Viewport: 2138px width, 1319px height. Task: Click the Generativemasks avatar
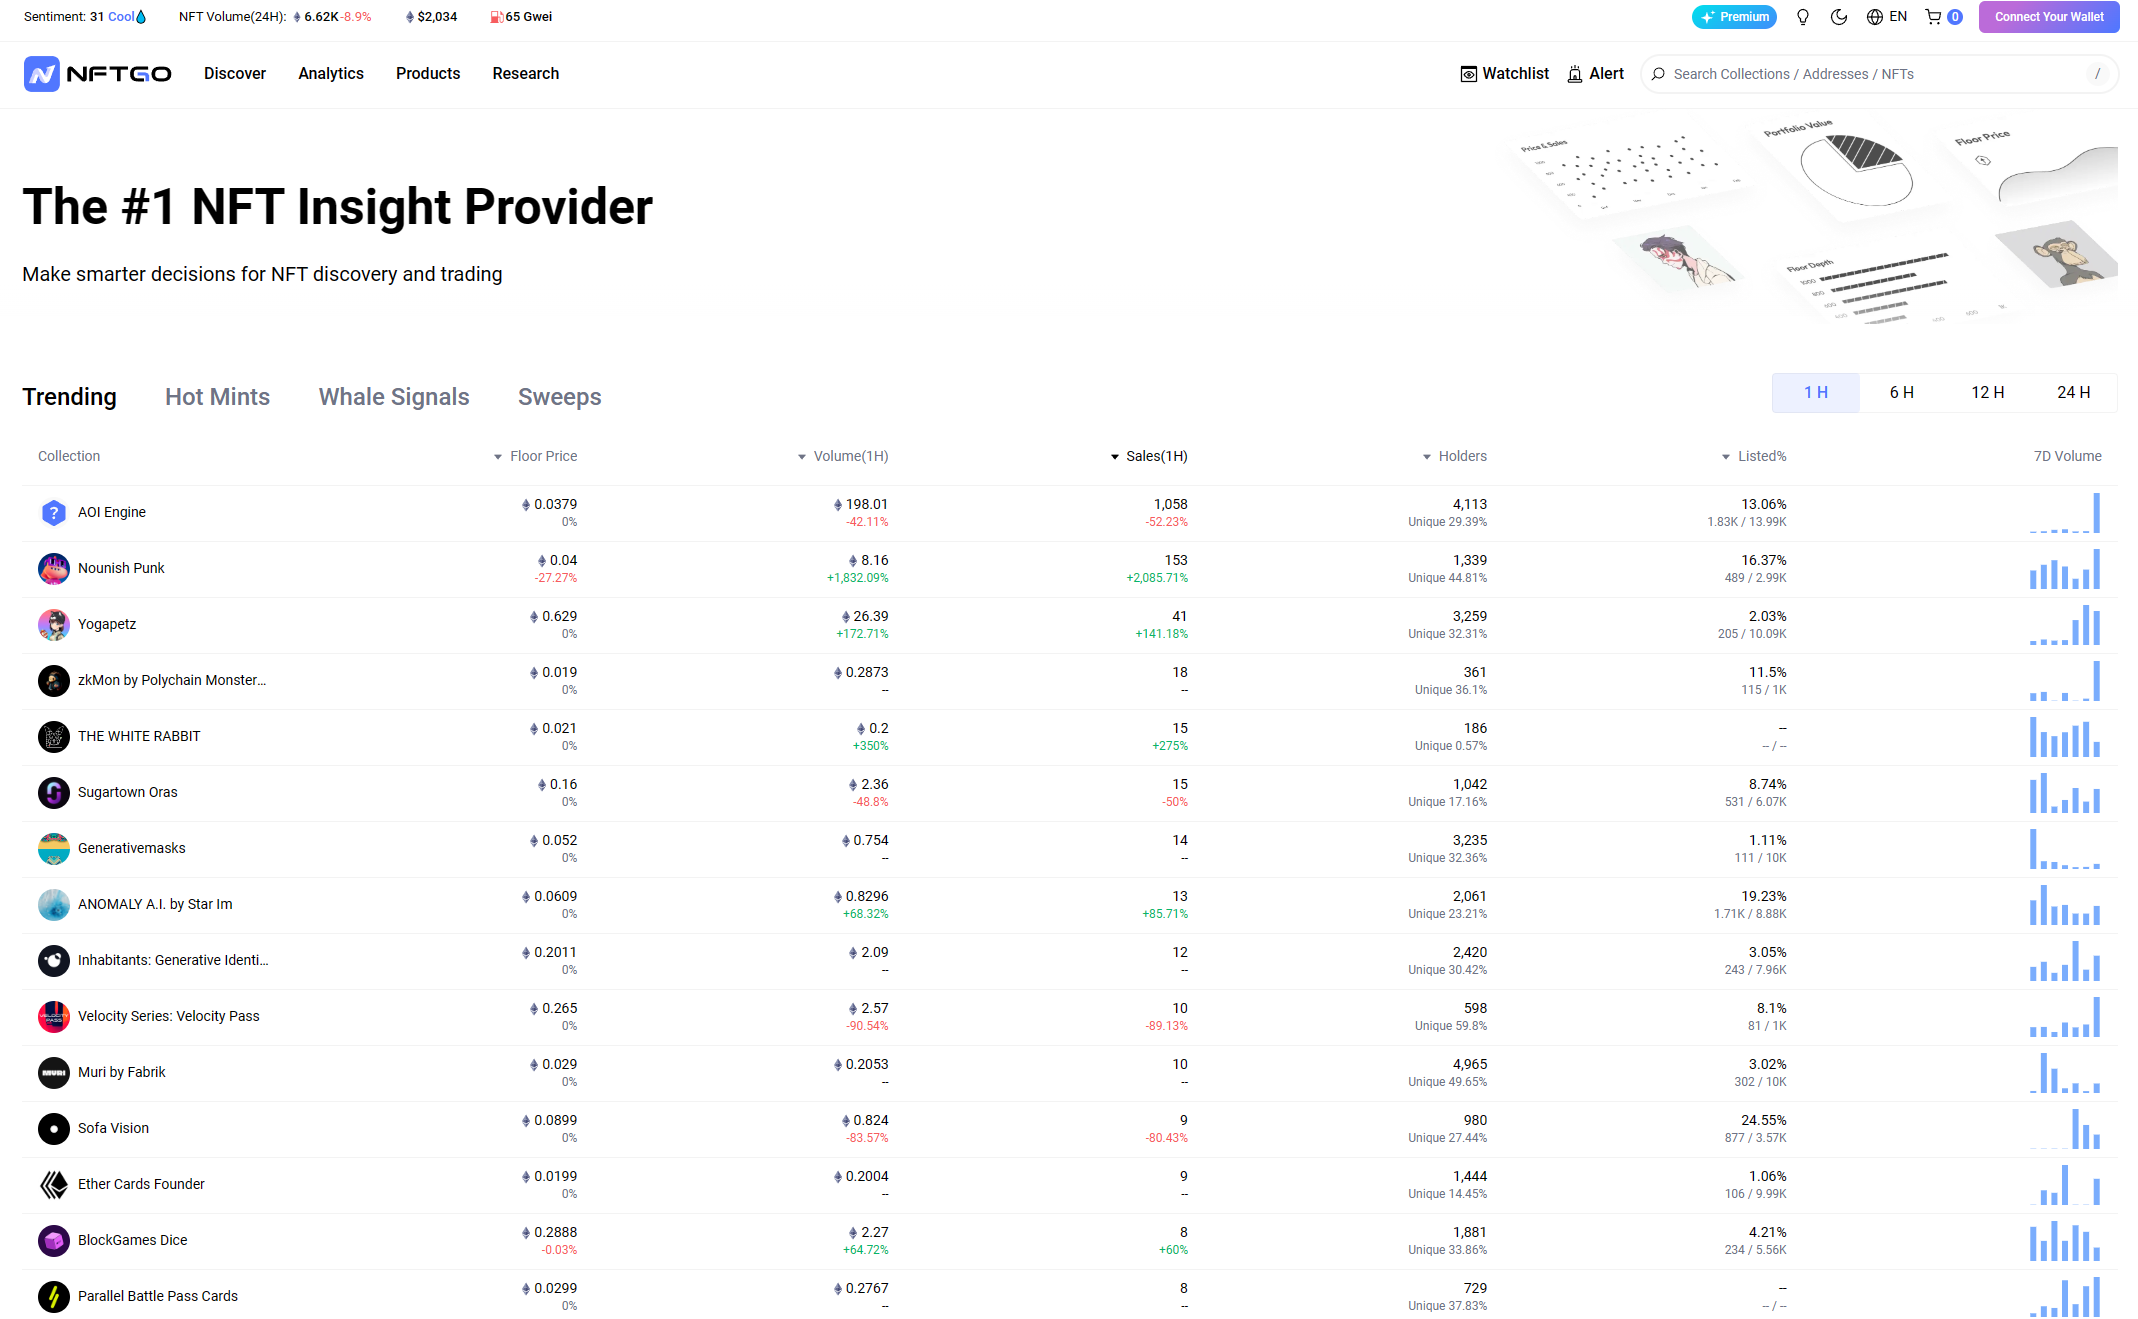pyautogui.click(x=54, y=849)
